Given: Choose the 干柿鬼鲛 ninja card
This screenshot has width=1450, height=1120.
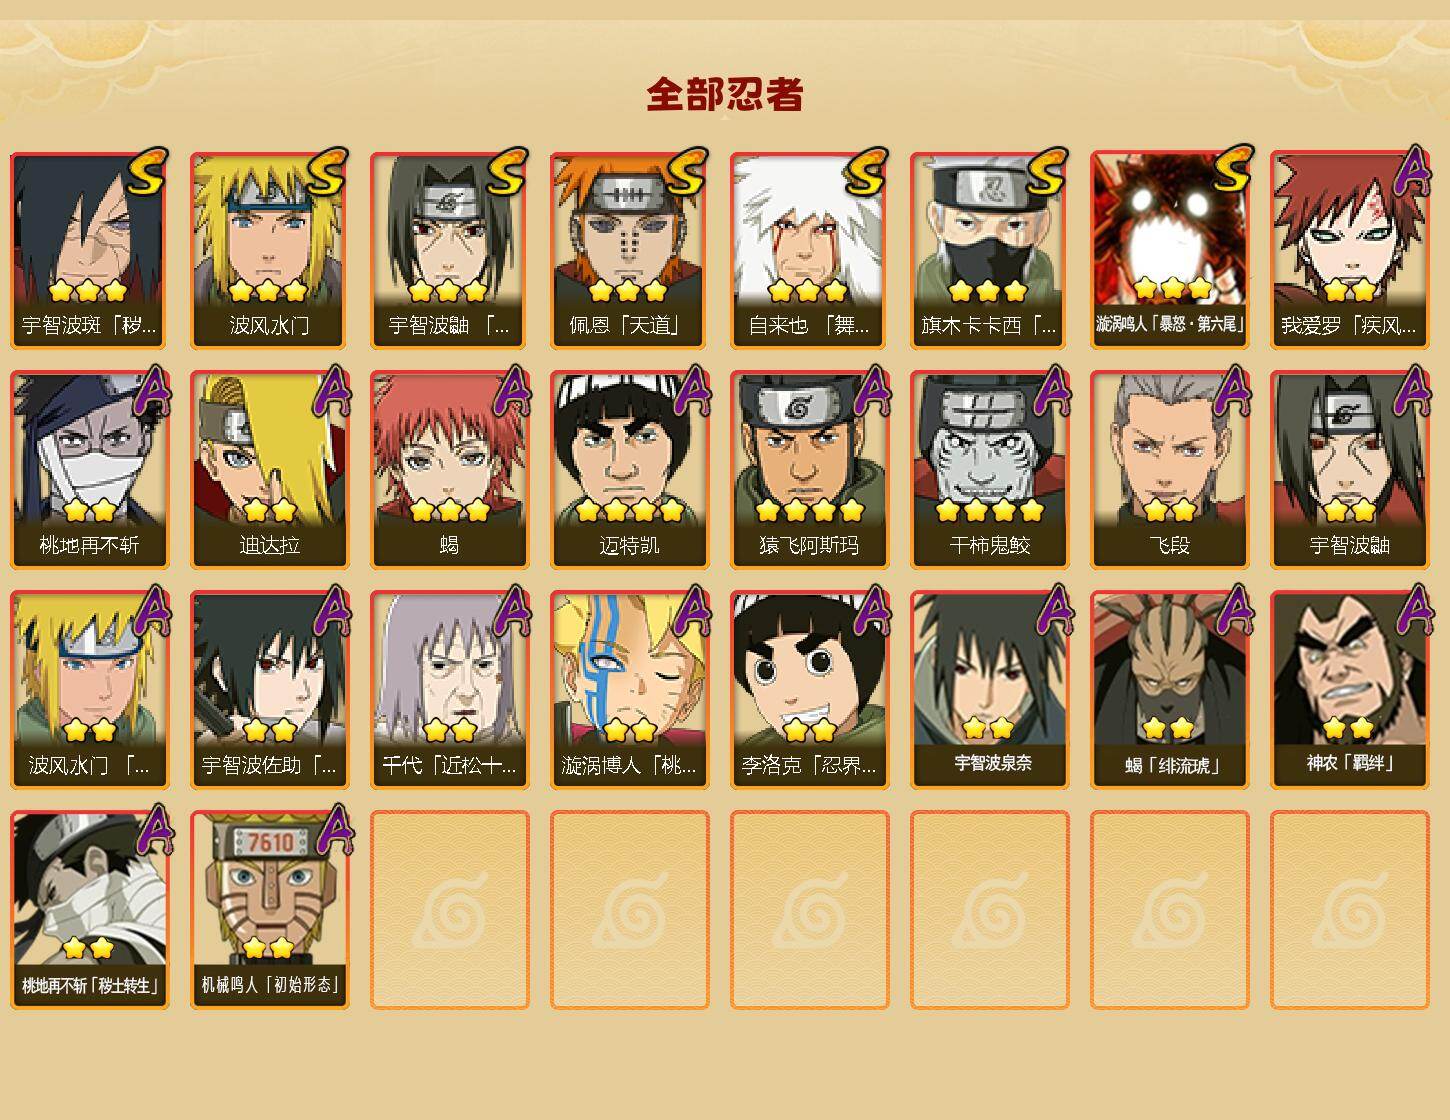Looking at the screenshot, I should pyautogui.click(x=989, y=470).
